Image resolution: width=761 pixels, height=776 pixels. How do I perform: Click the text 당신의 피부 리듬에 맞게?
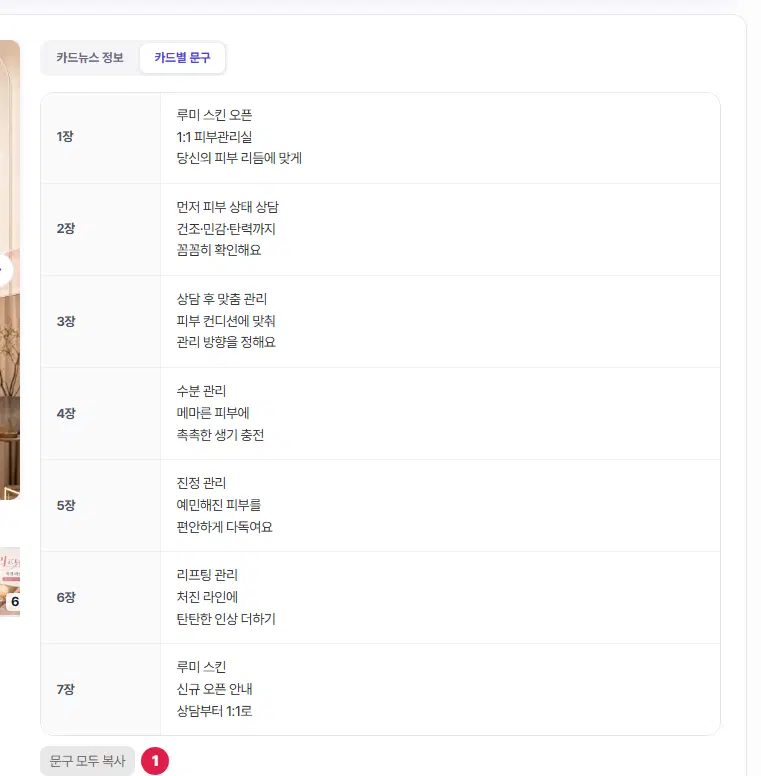point(239,158)
